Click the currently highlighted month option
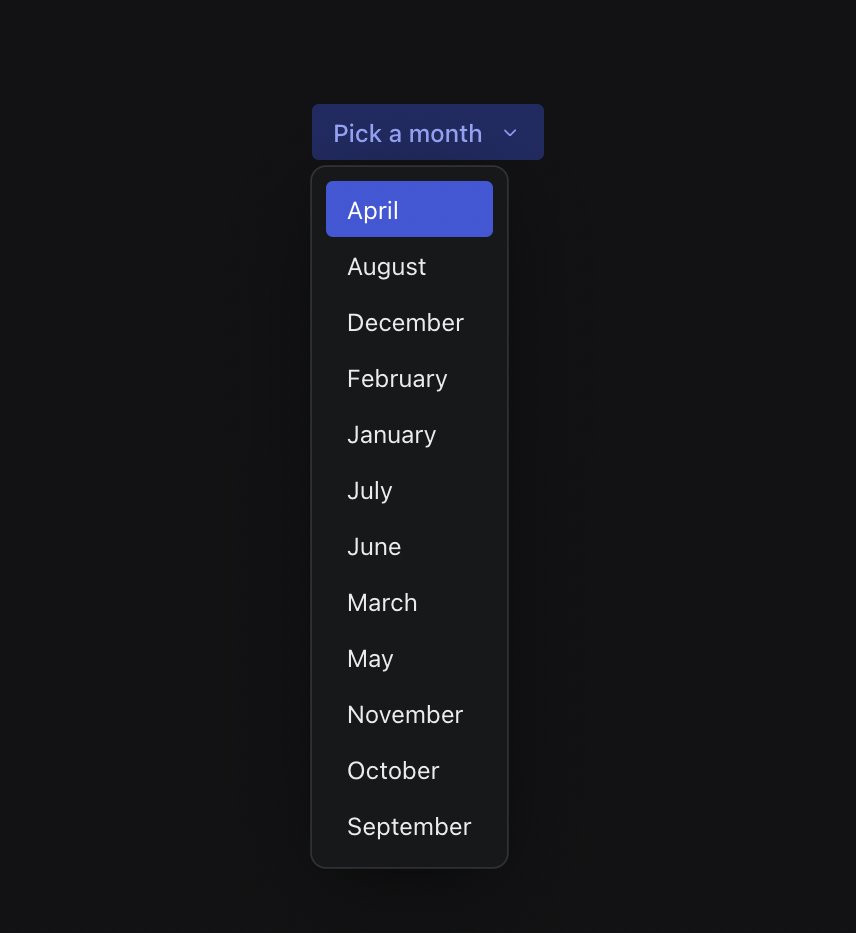Screen dimensions: 856x933 409,210
